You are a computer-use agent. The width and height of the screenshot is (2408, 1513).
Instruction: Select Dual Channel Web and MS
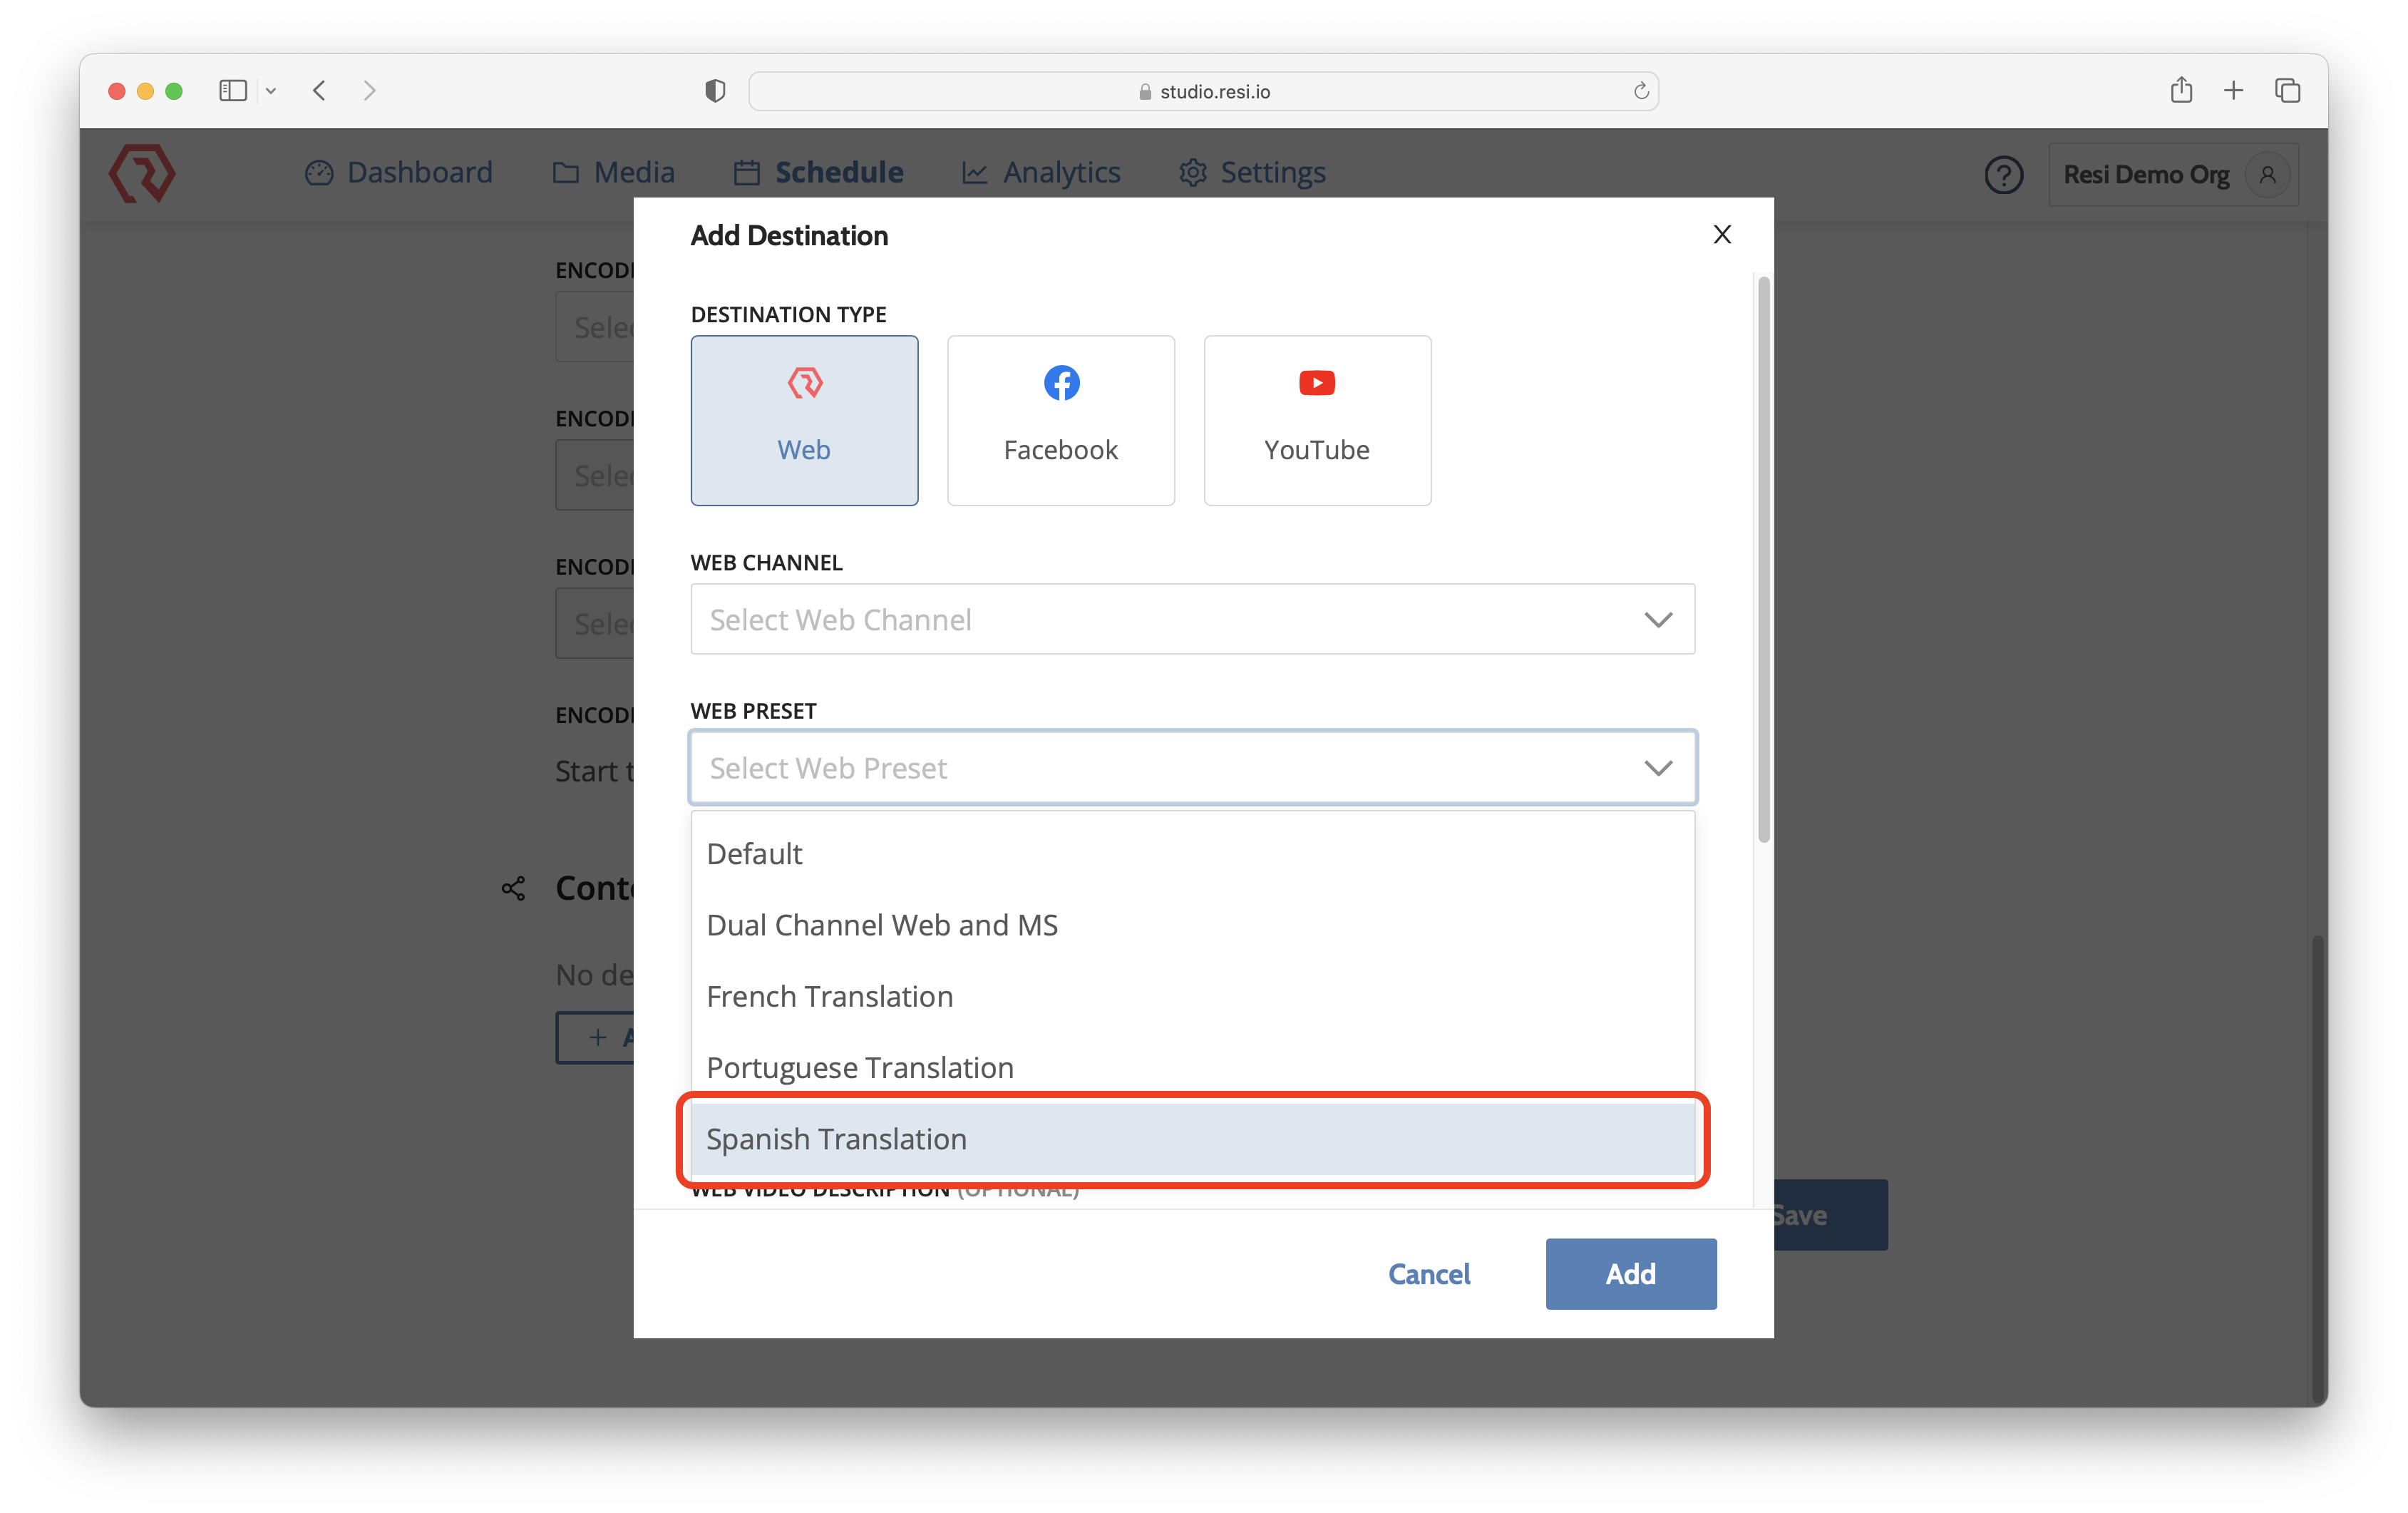click(x=882, y=925)
